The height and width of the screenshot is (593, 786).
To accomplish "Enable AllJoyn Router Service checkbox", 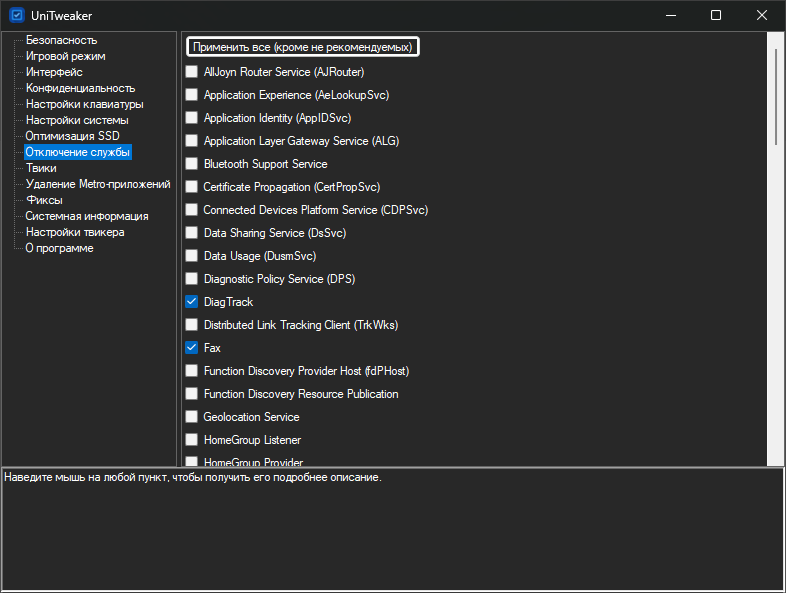I will click(x=192, y=72).
